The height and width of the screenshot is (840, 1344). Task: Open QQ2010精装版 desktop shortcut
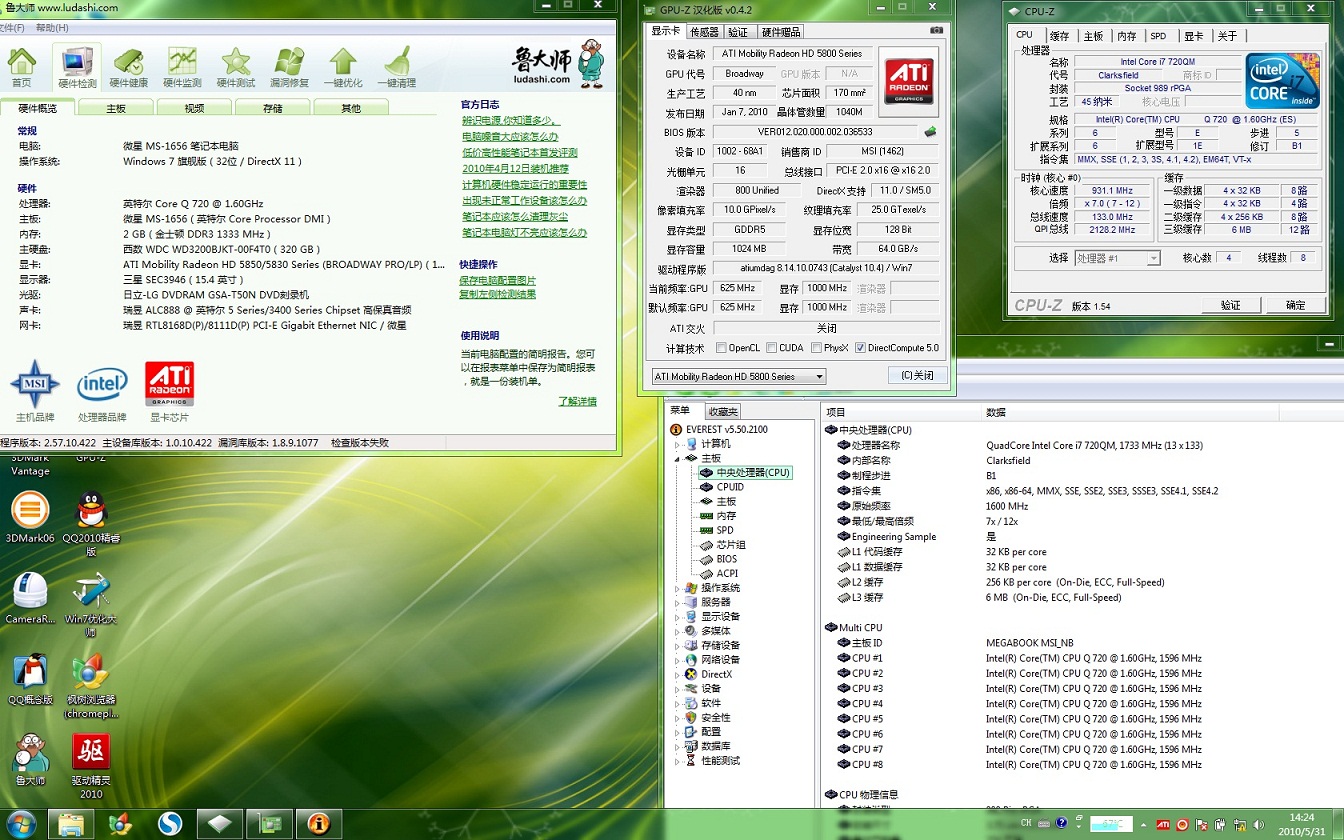pyautogui.click(x=91, y=524)
